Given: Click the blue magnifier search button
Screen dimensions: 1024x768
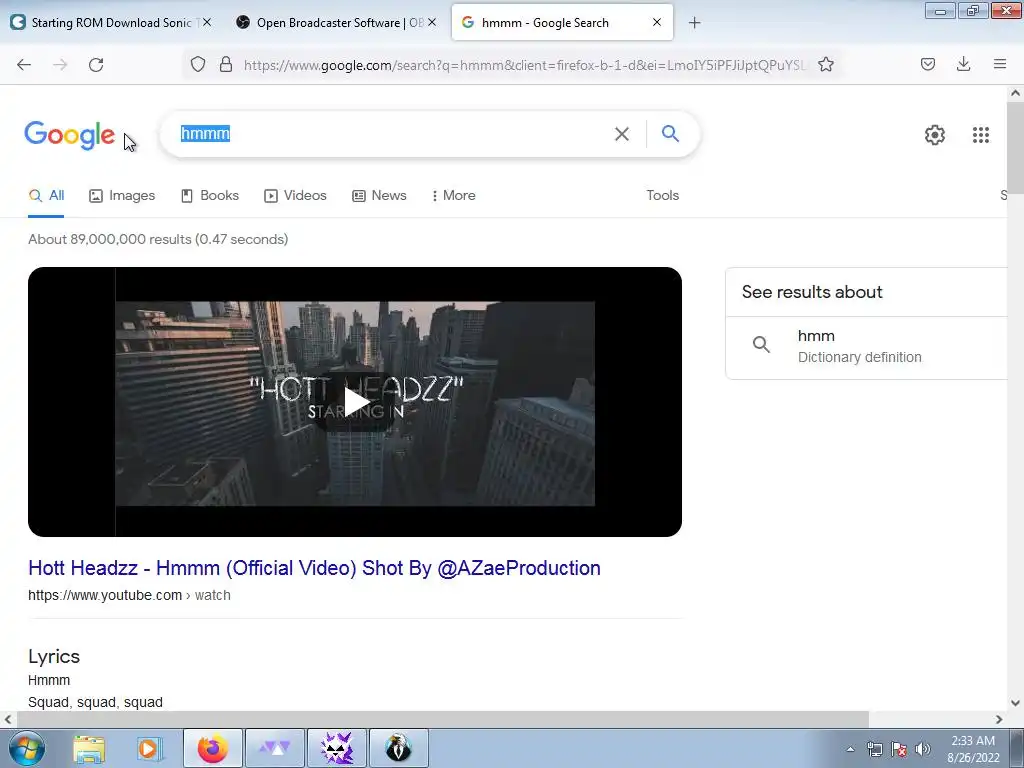Looking at the screenshot, I should pos(670,134).
